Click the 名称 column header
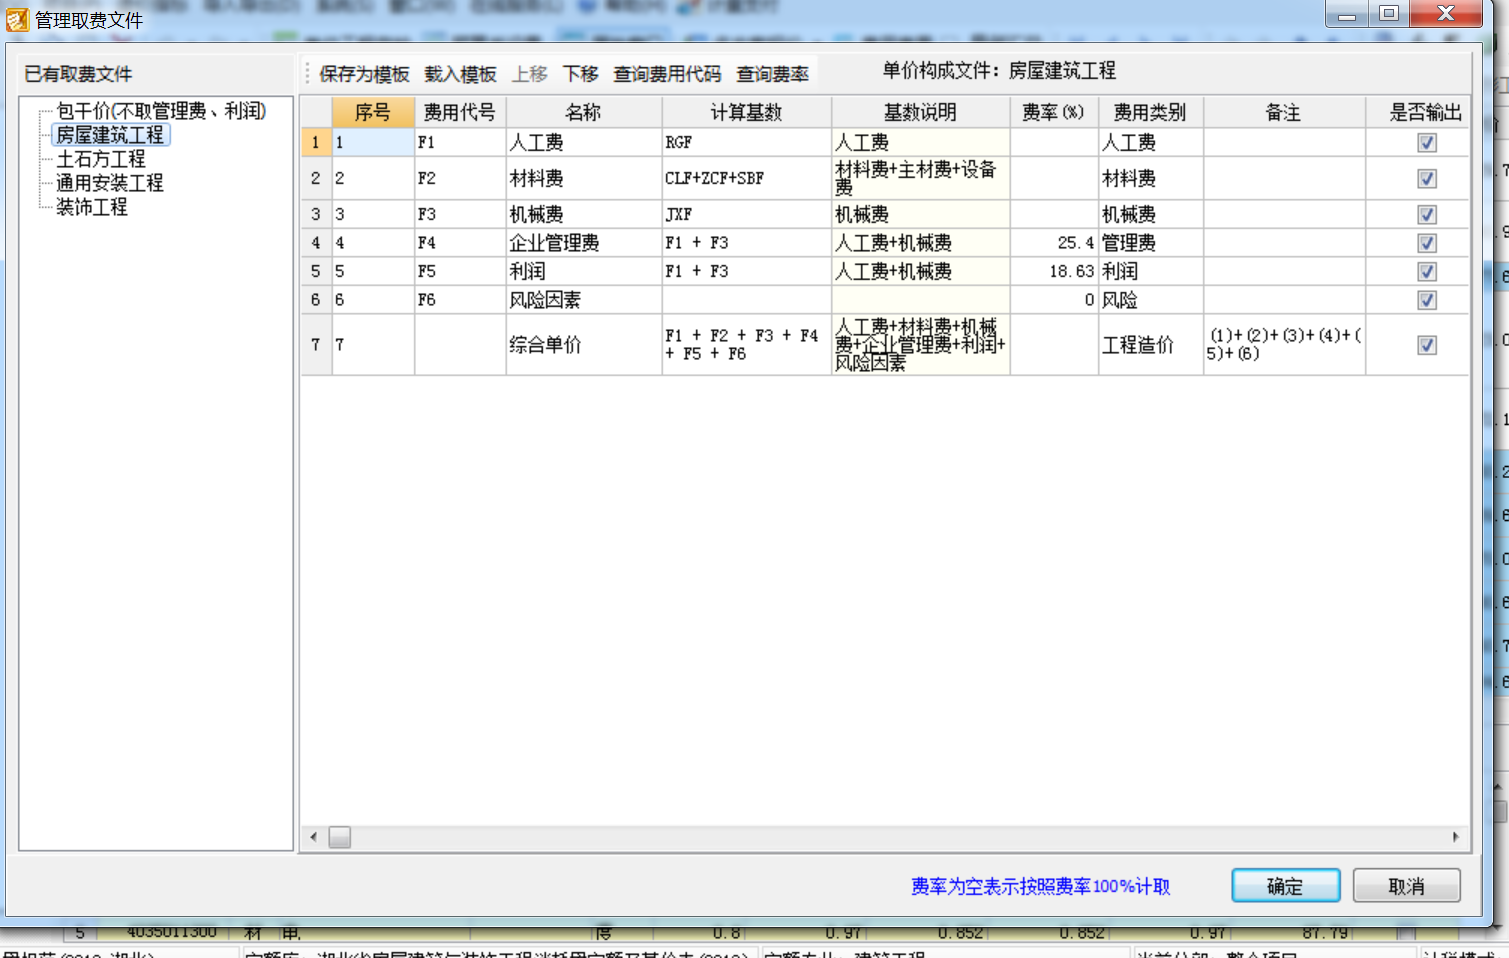1509x958 pixels. pyautogui.click(x=584, y=112)
